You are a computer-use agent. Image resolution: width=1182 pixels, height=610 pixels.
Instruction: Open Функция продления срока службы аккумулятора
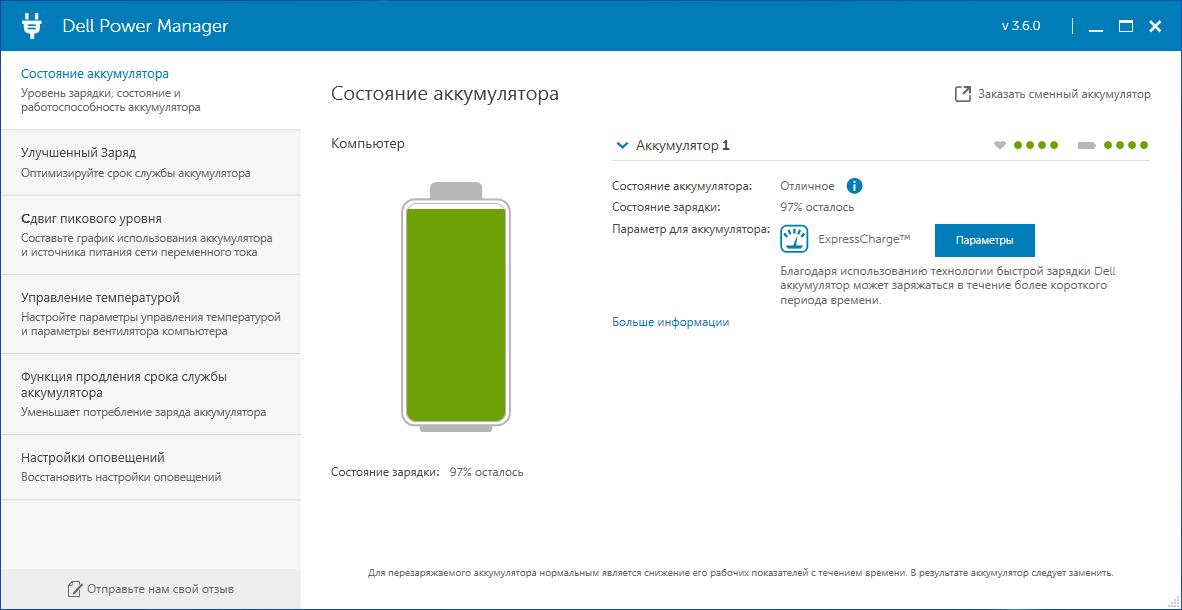point(151,394)
